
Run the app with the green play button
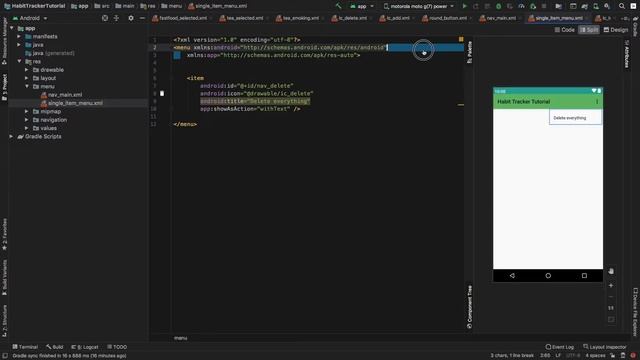tap(464, 6)
